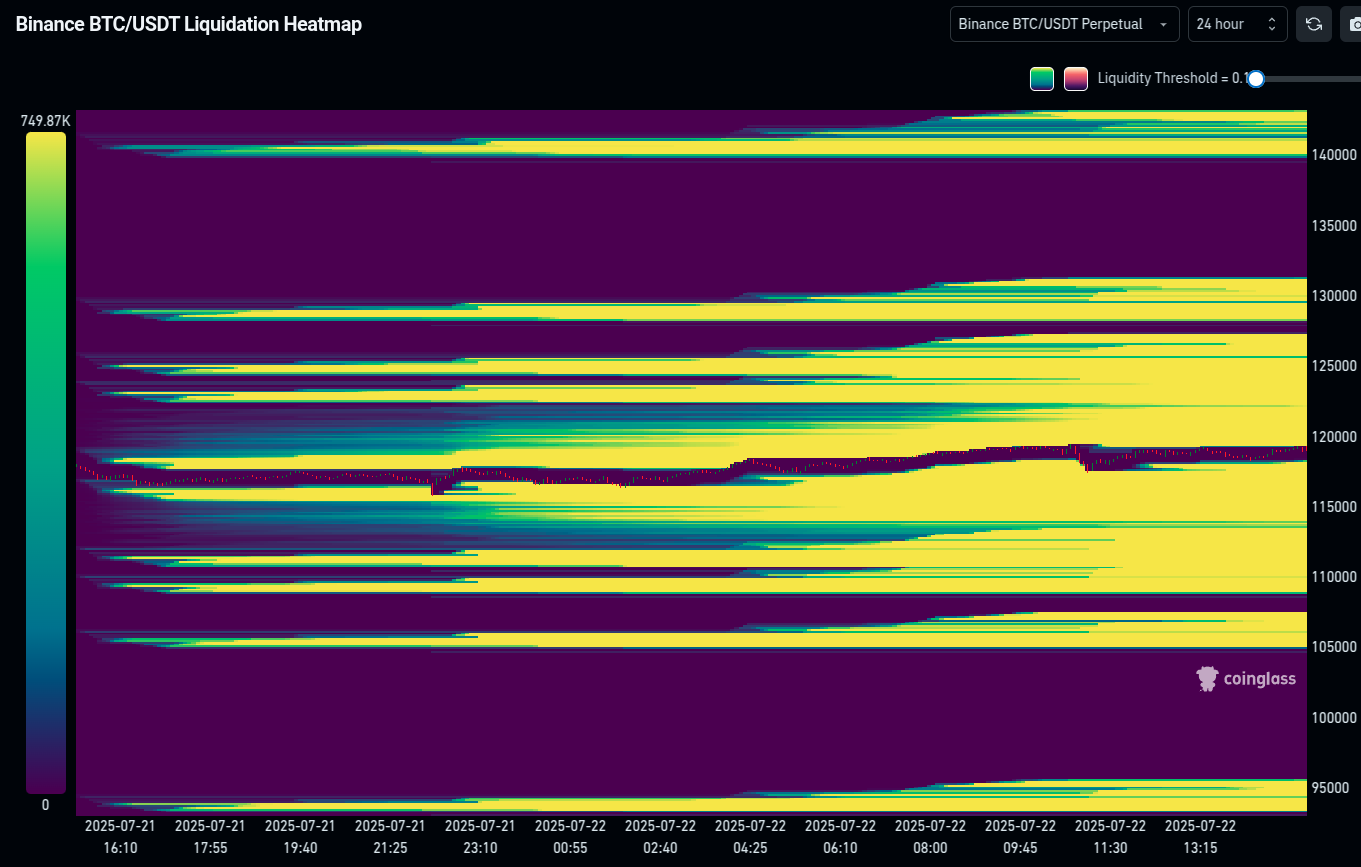Click the 2025-07-22 00:55 time axis label

(570, 836)
